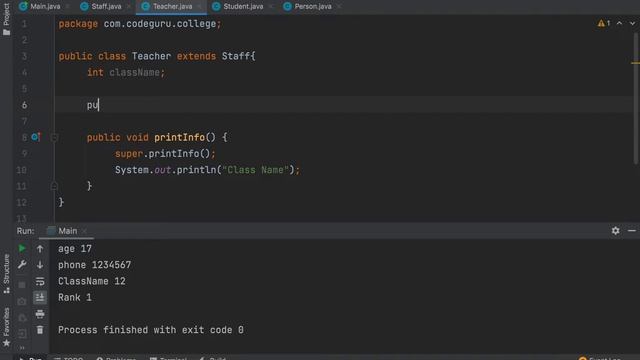Open the Structure tool window
640x360 pixels.
tap(6, 273)
